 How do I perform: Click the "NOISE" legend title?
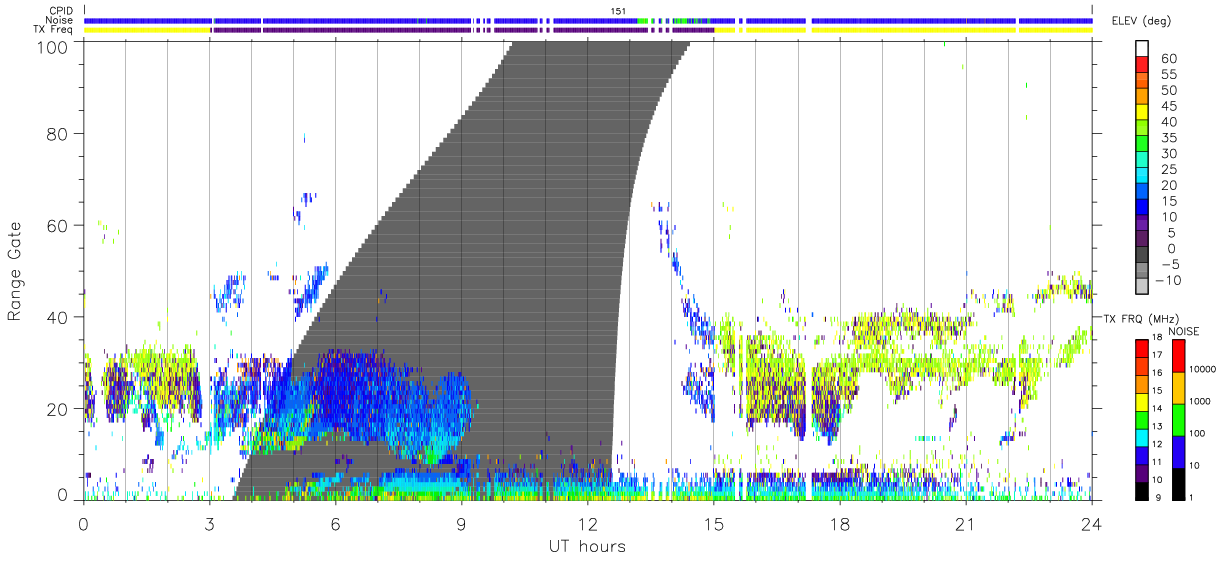pos(1183,331)
